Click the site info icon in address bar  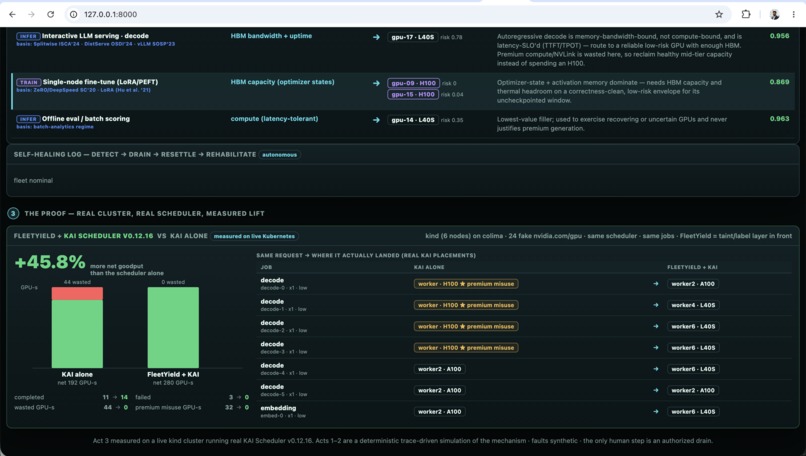pyautogui.click(x=74, y=14)
